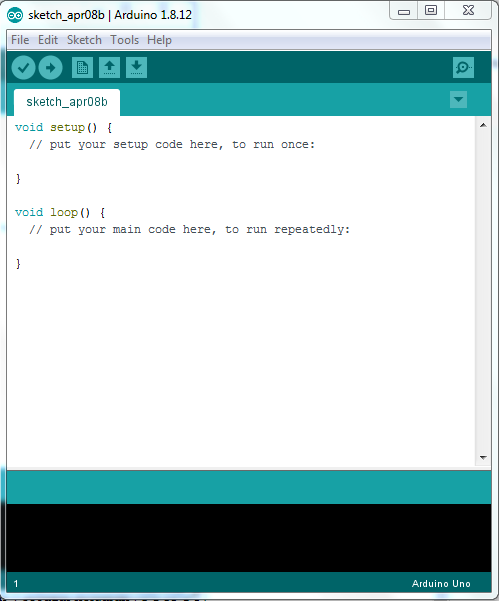Screen dimensions: 499x601
Task: Open a sketch with the Open icon
Action: click(109, 68)
